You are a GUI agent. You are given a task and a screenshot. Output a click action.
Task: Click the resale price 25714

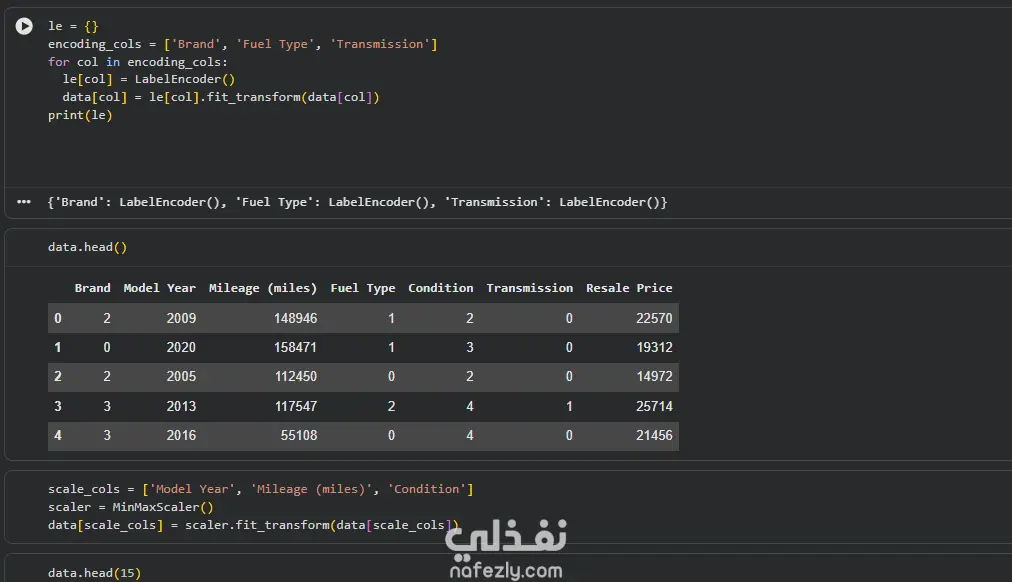654,406
